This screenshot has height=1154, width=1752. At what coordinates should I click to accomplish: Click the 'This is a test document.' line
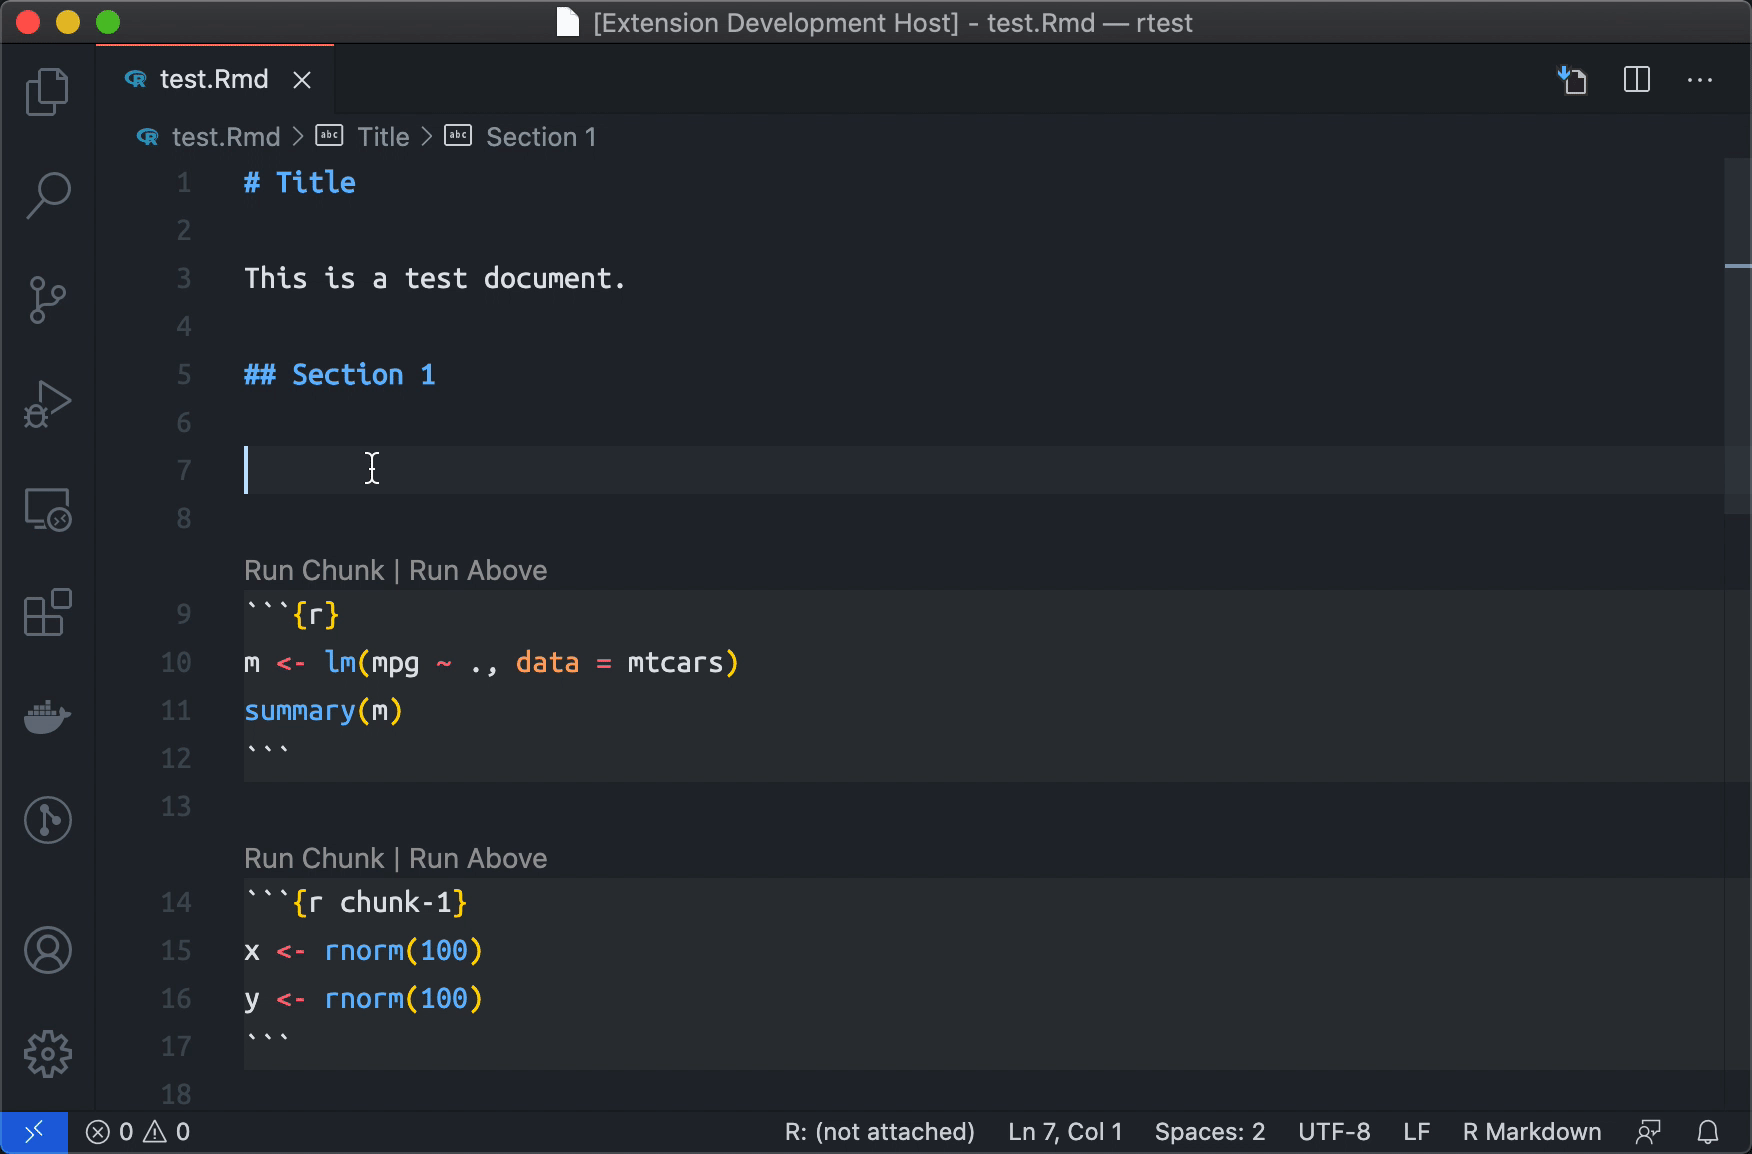(x=435, y=278)
